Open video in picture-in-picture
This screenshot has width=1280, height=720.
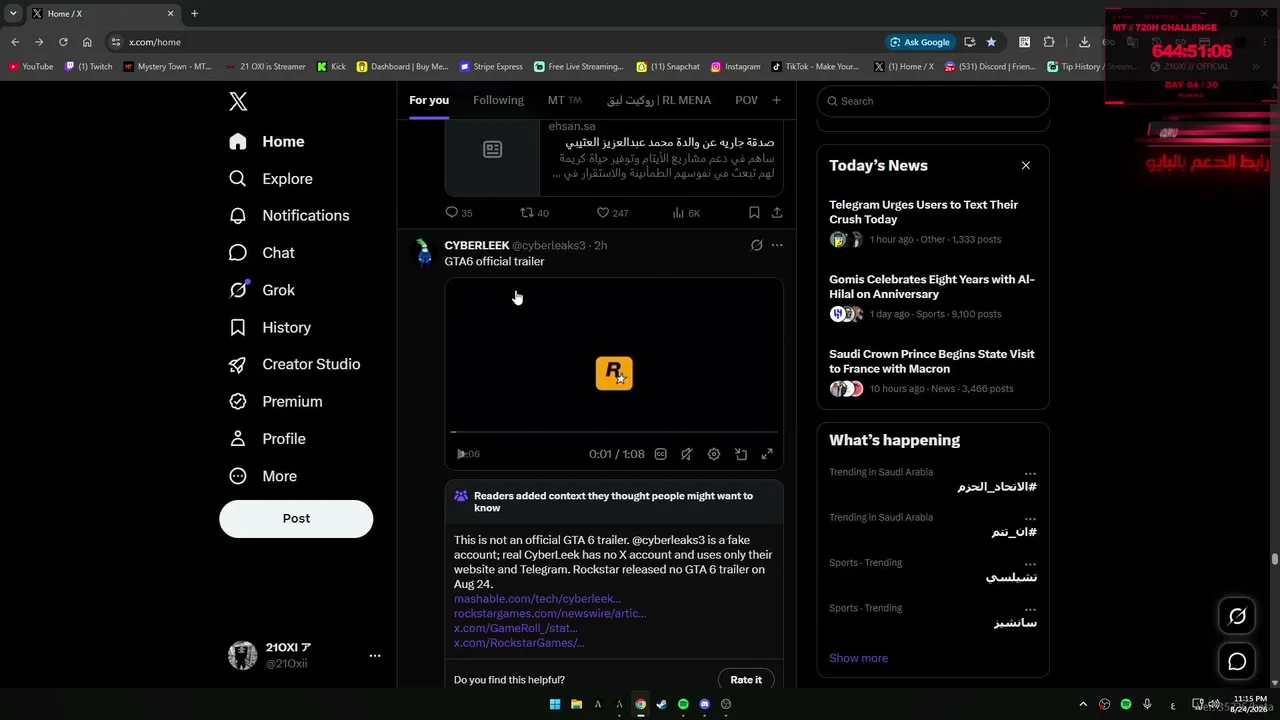[x=741, y=454]
